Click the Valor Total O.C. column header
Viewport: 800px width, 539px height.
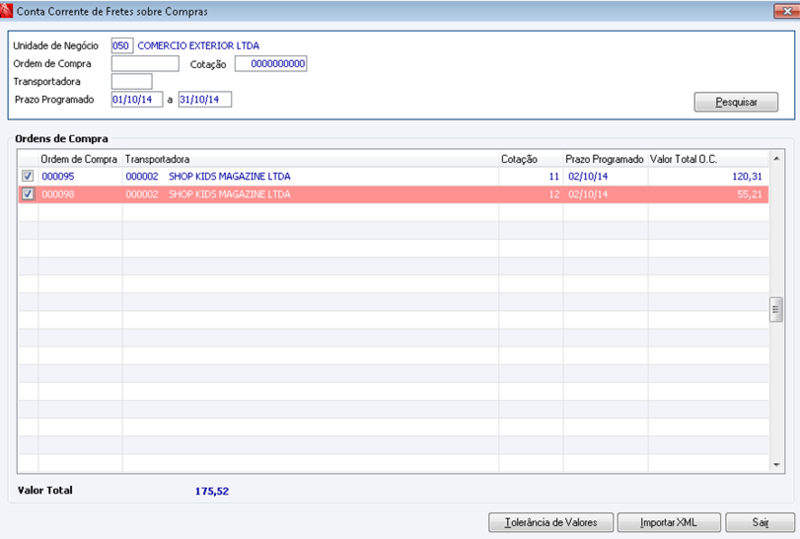(708, 159)
